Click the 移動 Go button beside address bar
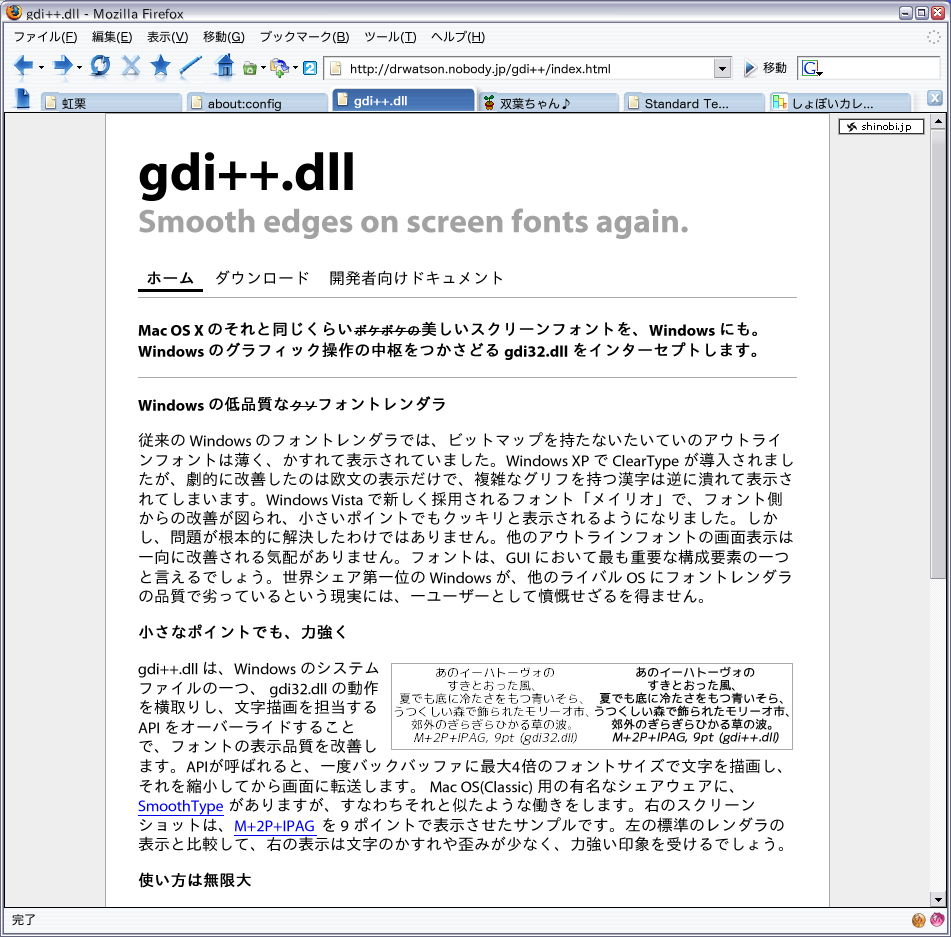 (765, 68)
